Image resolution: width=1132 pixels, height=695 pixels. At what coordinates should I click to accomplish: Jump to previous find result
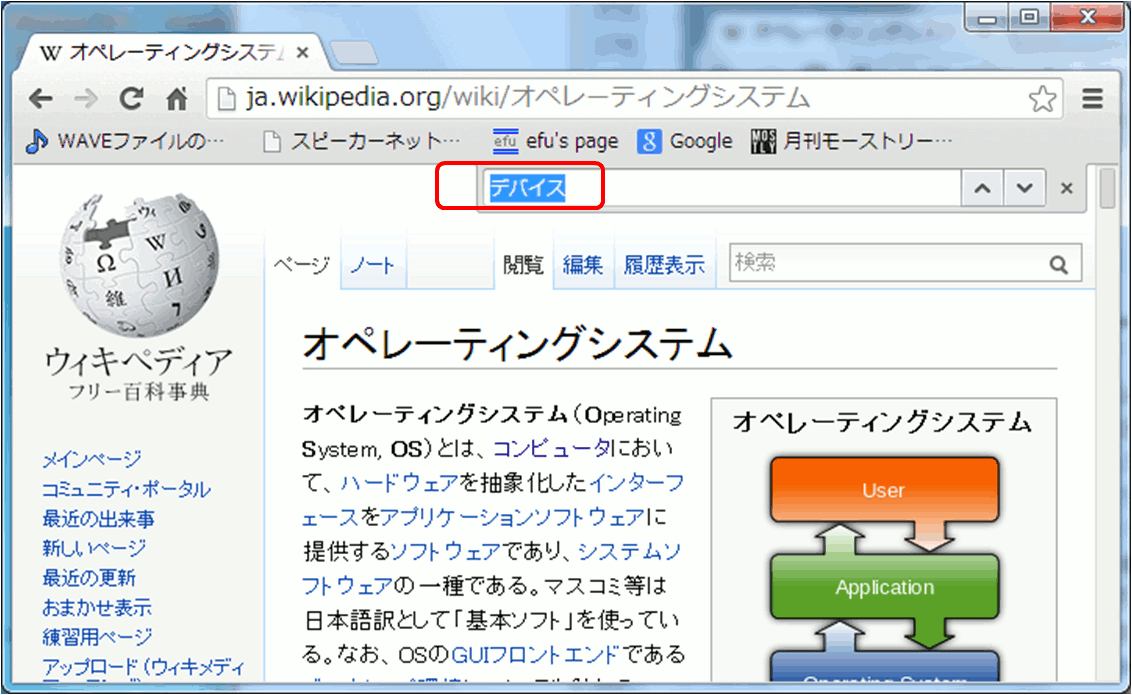tap(983, 188)
